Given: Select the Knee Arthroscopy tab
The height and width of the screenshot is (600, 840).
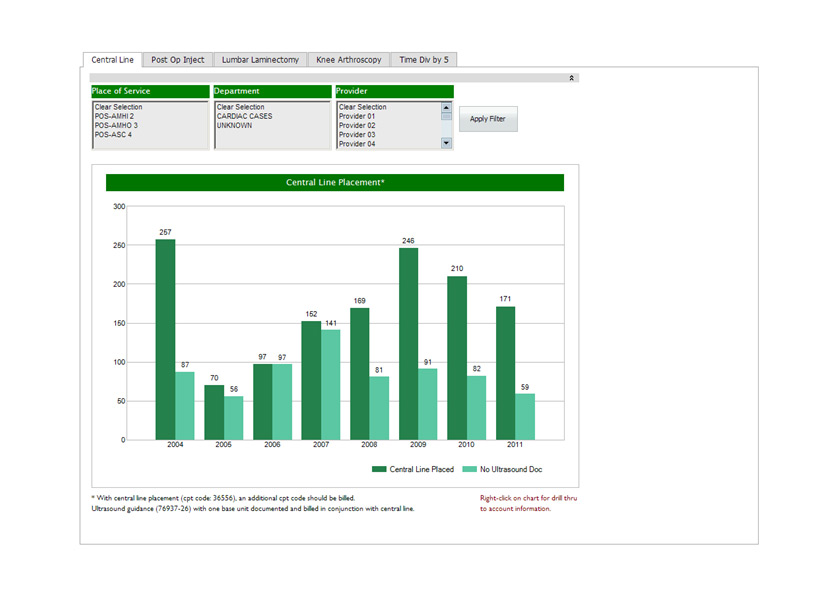Looking at the screenshot, I should click(348, 60).
